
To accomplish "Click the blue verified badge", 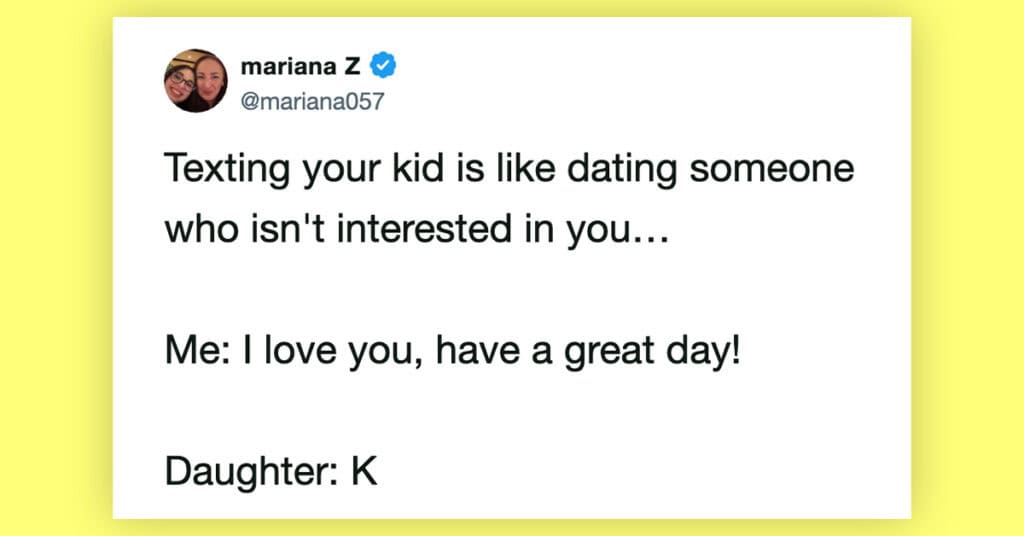I will 384,67.
